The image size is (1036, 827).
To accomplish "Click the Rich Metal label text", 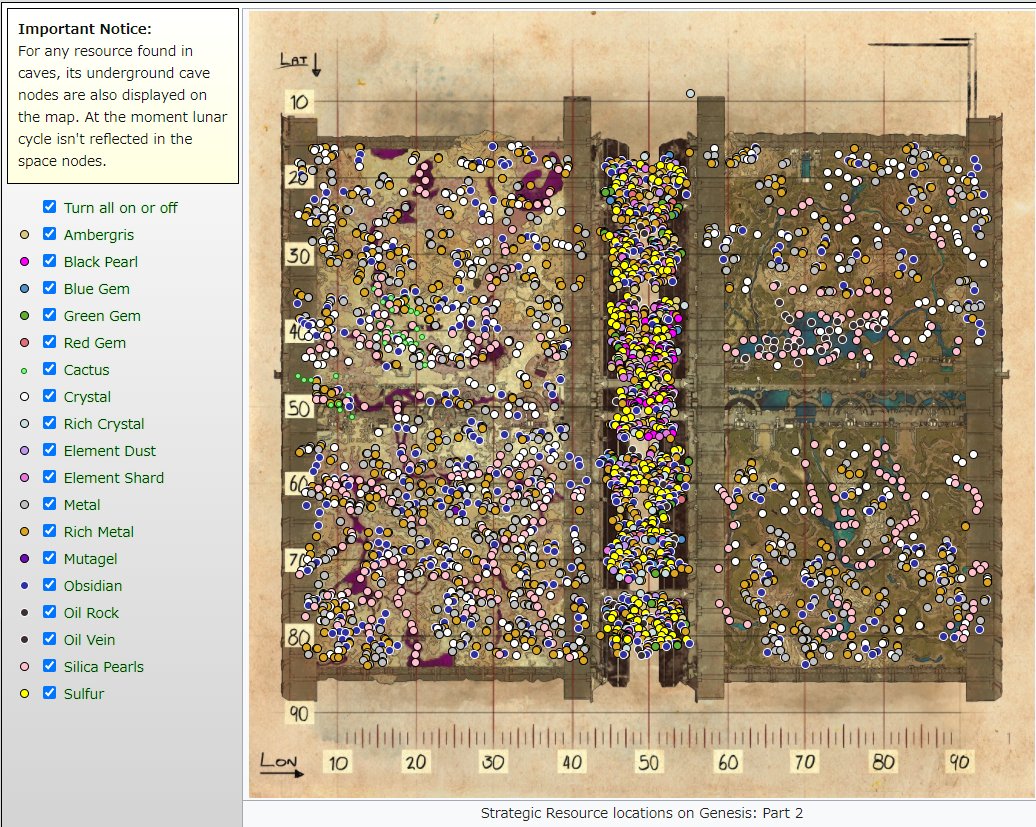I will tap(98, 532).
